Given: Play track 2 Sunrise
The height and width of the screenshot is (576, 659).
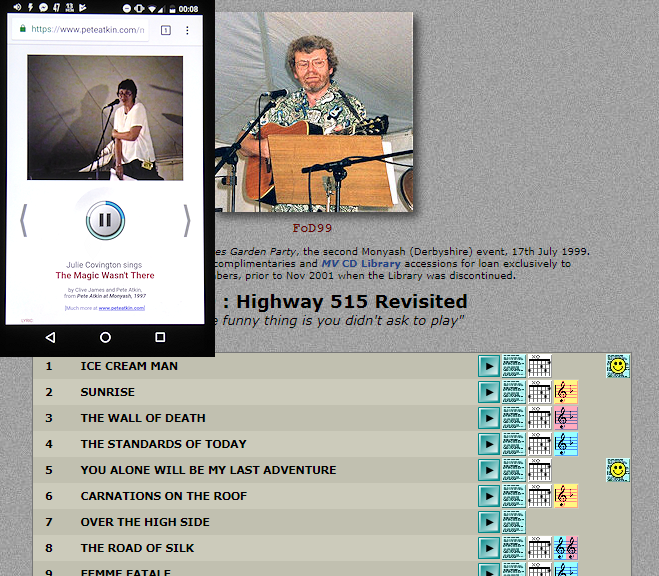Looking at the screenshot, I should pos(489,392).
